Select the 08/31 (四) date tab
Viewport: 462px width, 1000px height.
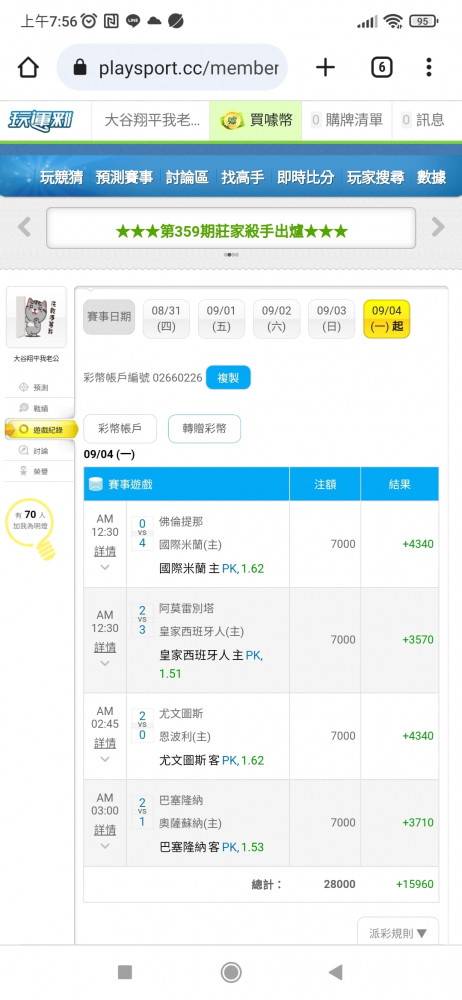[167, 320]
